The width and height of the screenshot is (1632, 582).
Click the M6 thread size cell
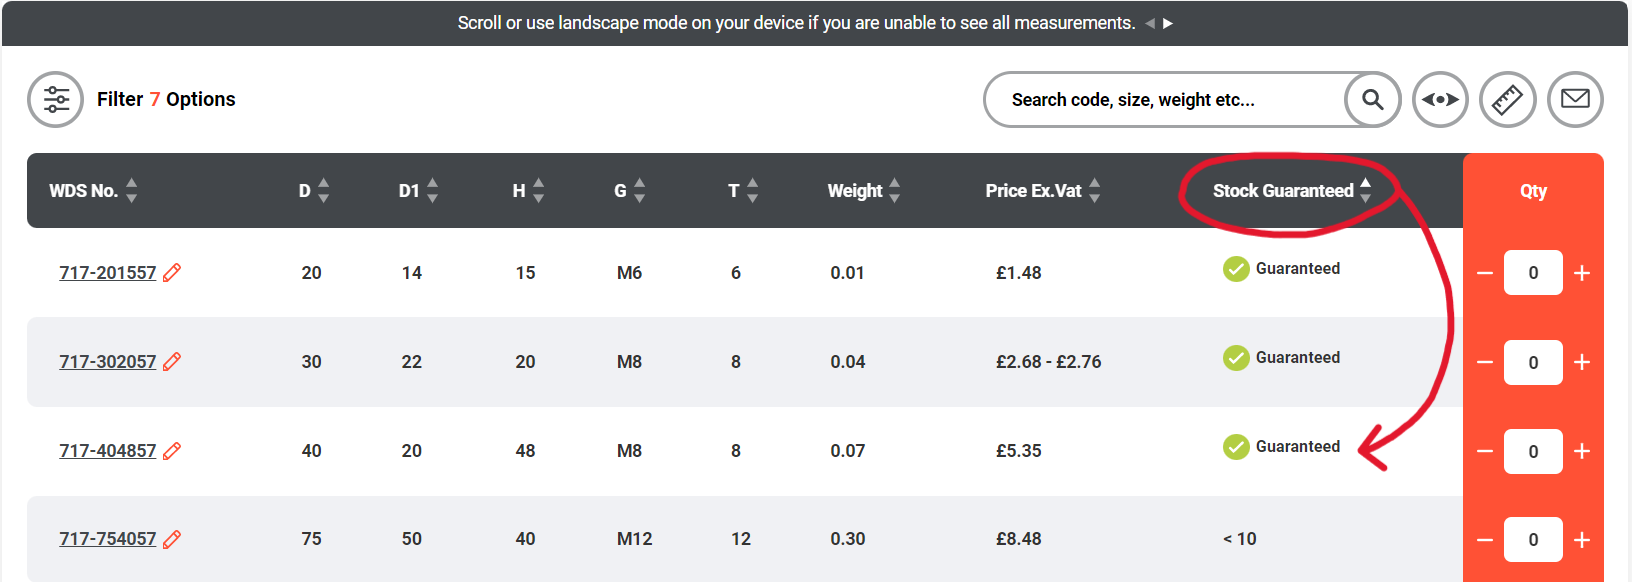click(x=629, y=272)
